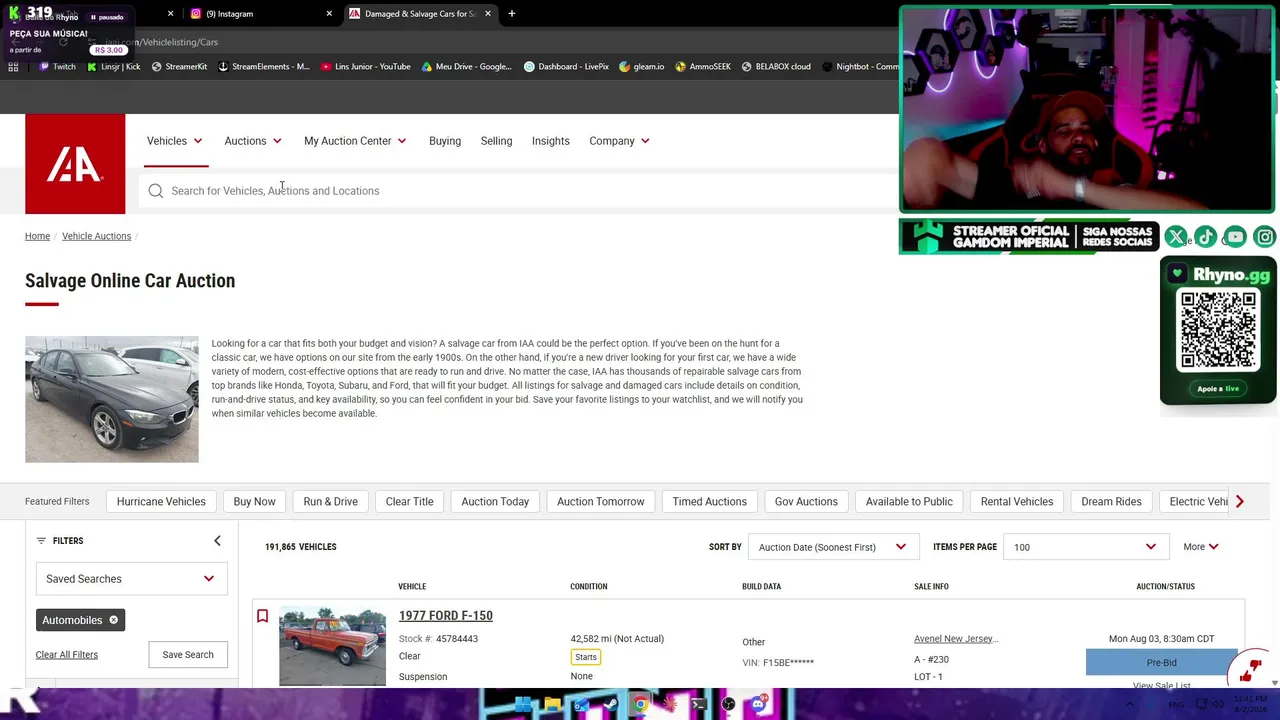Image resolution: width=1280 pixels, height=720 pixels.
Task: Apply the Timed Auctions featured filter
Action: 709,502
